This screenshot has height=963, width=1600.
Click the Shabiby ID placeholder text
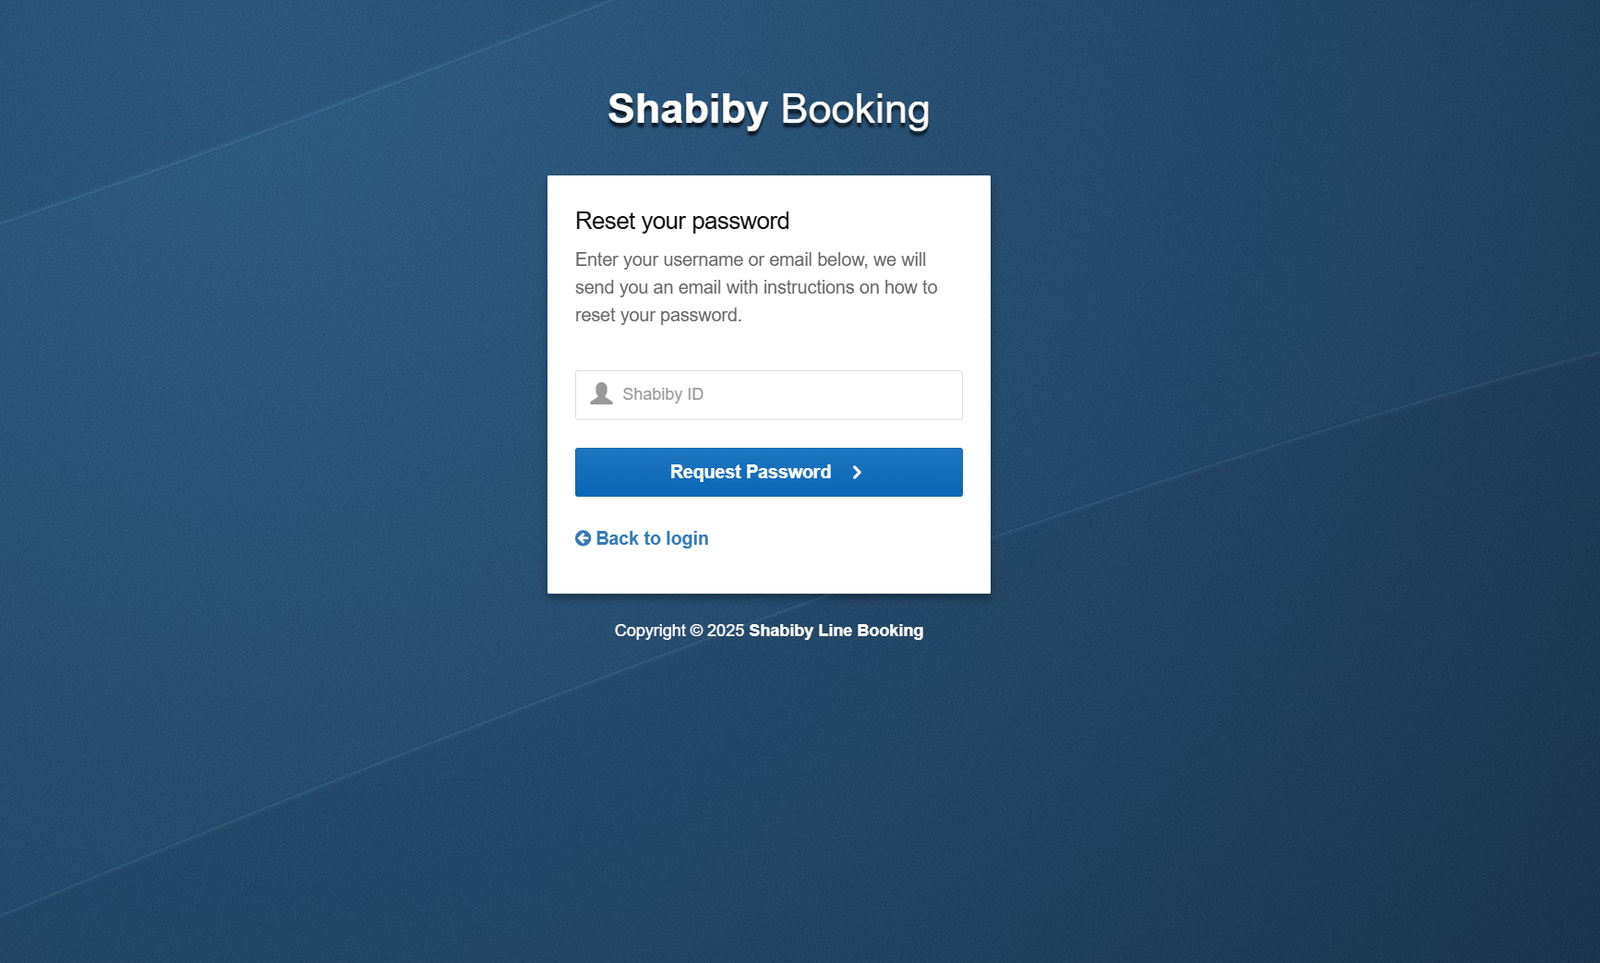pyautogui.click(x=663, y=395)
